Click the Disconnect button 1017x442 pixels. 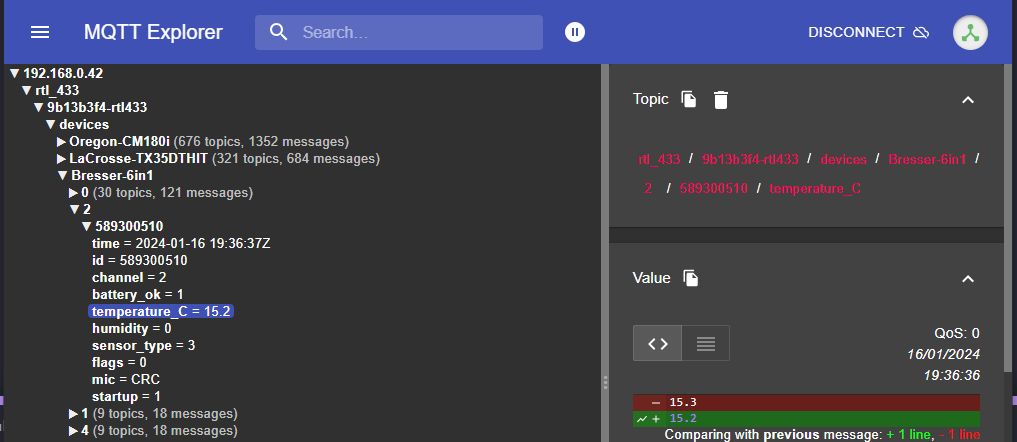tap(868, 32)
